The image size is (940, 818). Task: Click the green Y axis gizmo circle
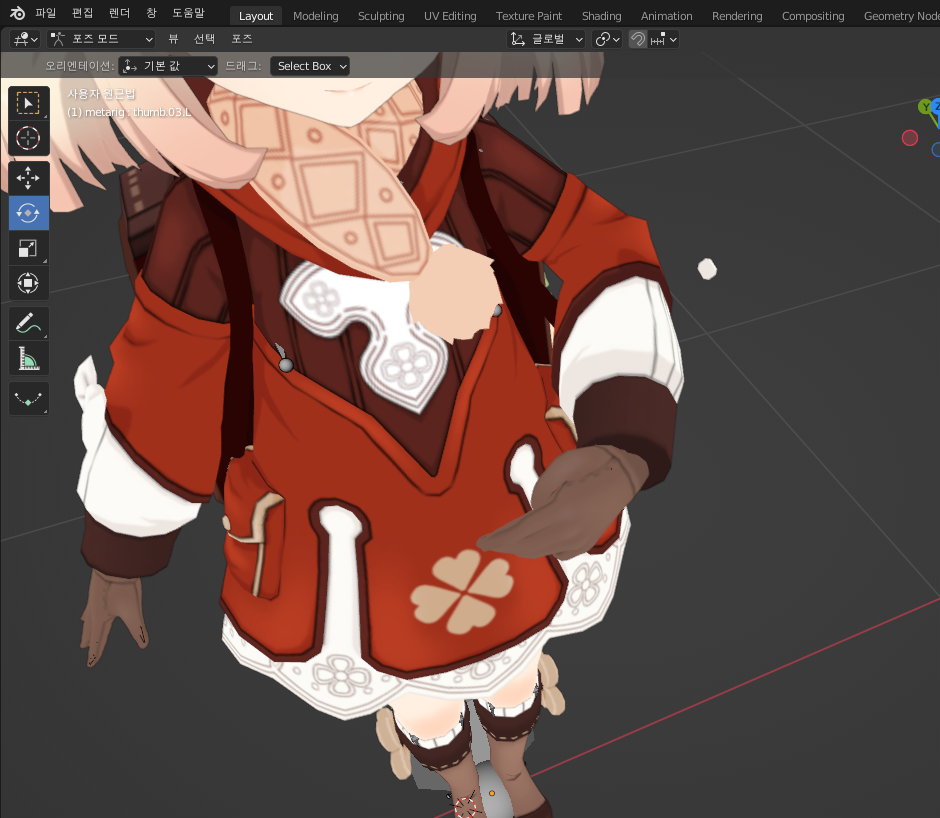click(x=925, y=107)
